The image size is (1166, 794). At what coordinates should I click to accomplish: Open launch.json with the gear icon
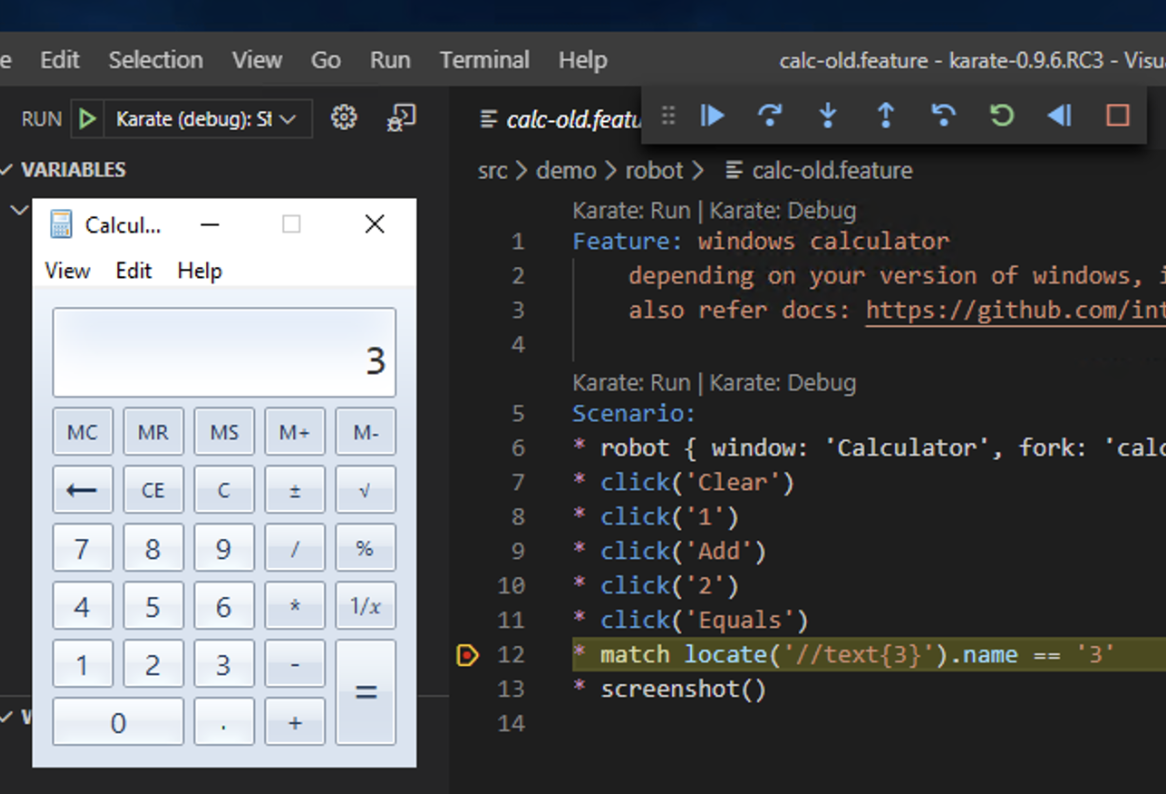[344, 117]
